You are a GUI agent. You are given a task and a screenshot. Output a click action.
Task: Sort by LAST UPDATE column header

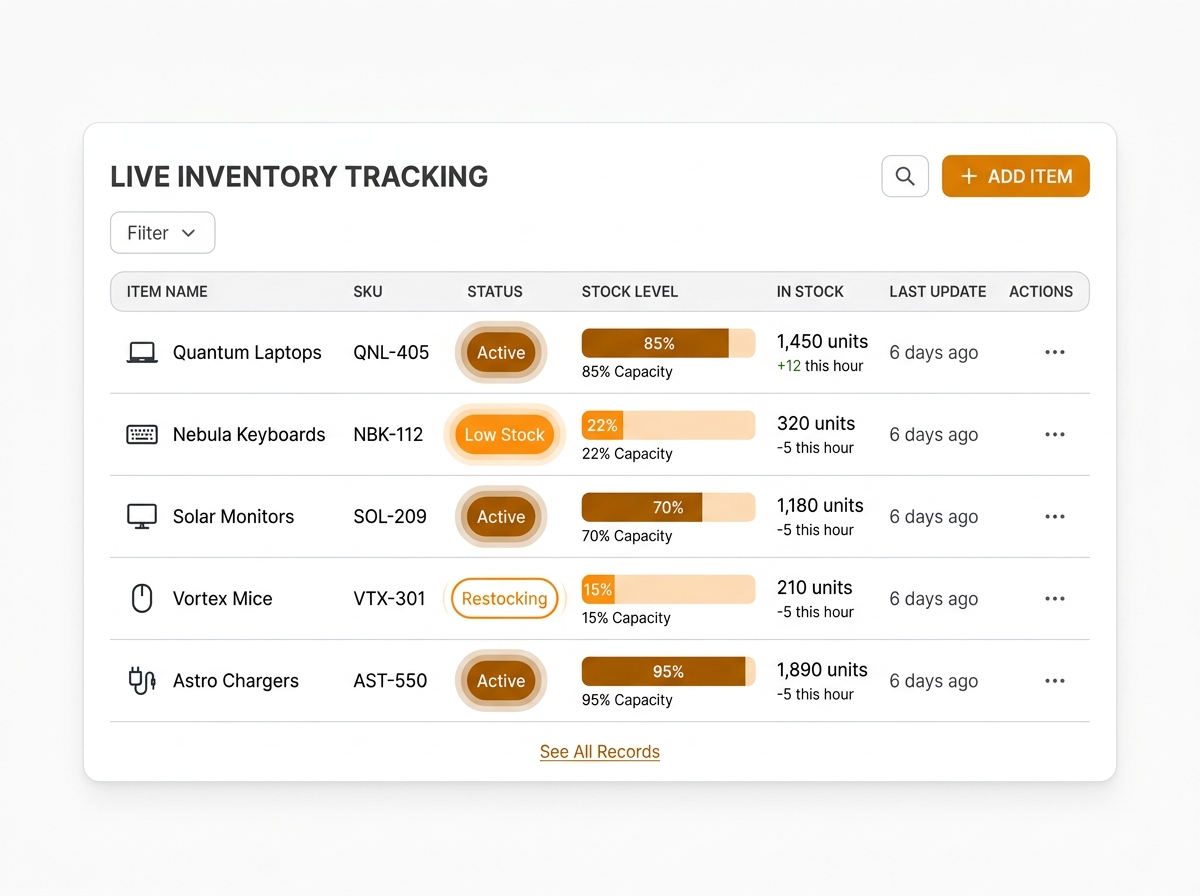[938, 292]
